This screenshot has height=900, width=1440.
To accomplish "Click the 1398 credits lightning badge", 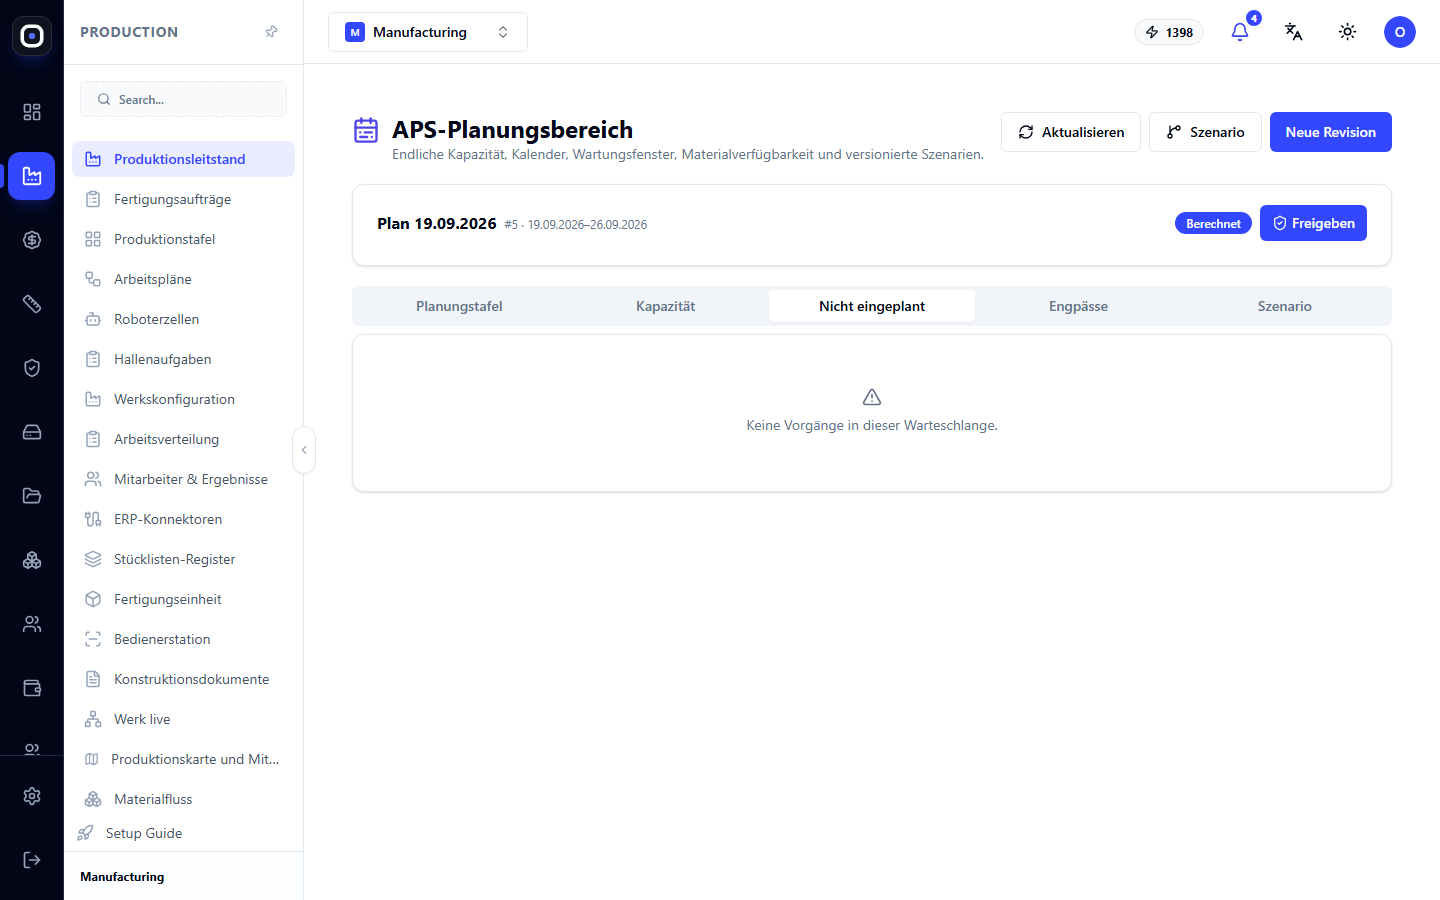I will click(x=1169, y=32).
